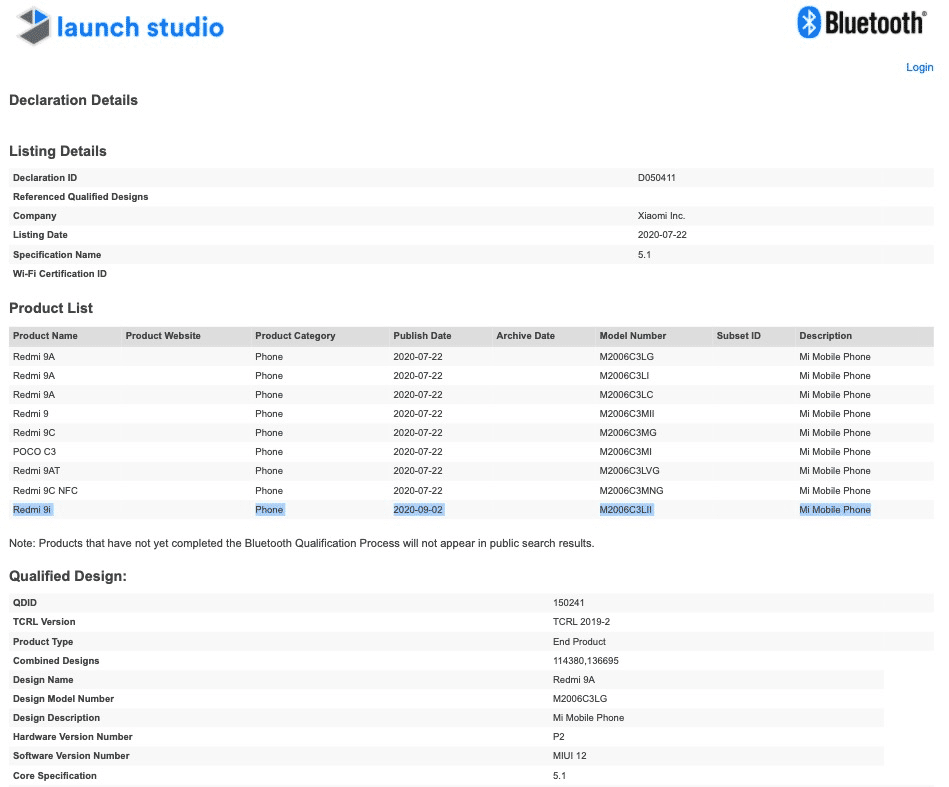Click the Software Version Number label
Screen dimensions: 949x787
[x=71, y=756]
